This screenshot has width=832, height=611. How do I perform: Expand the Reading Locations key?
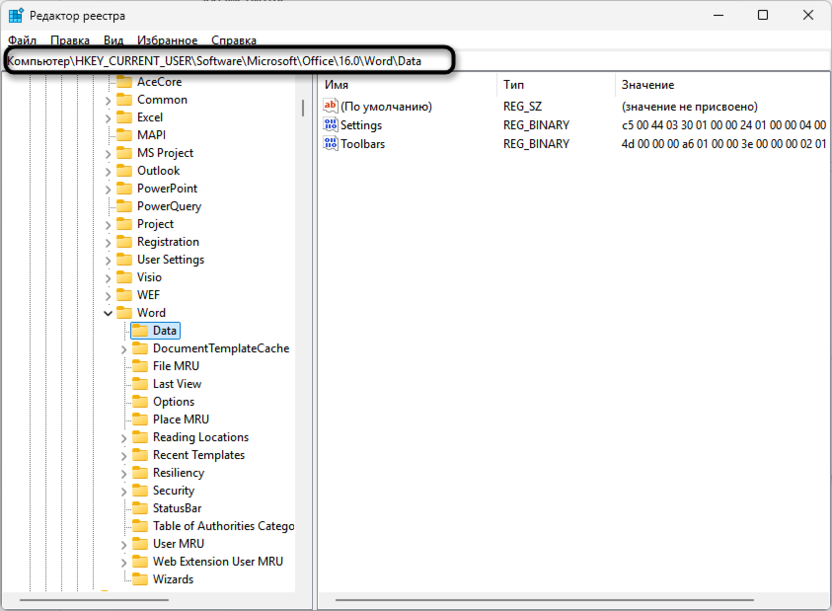[x=124, y=438]
